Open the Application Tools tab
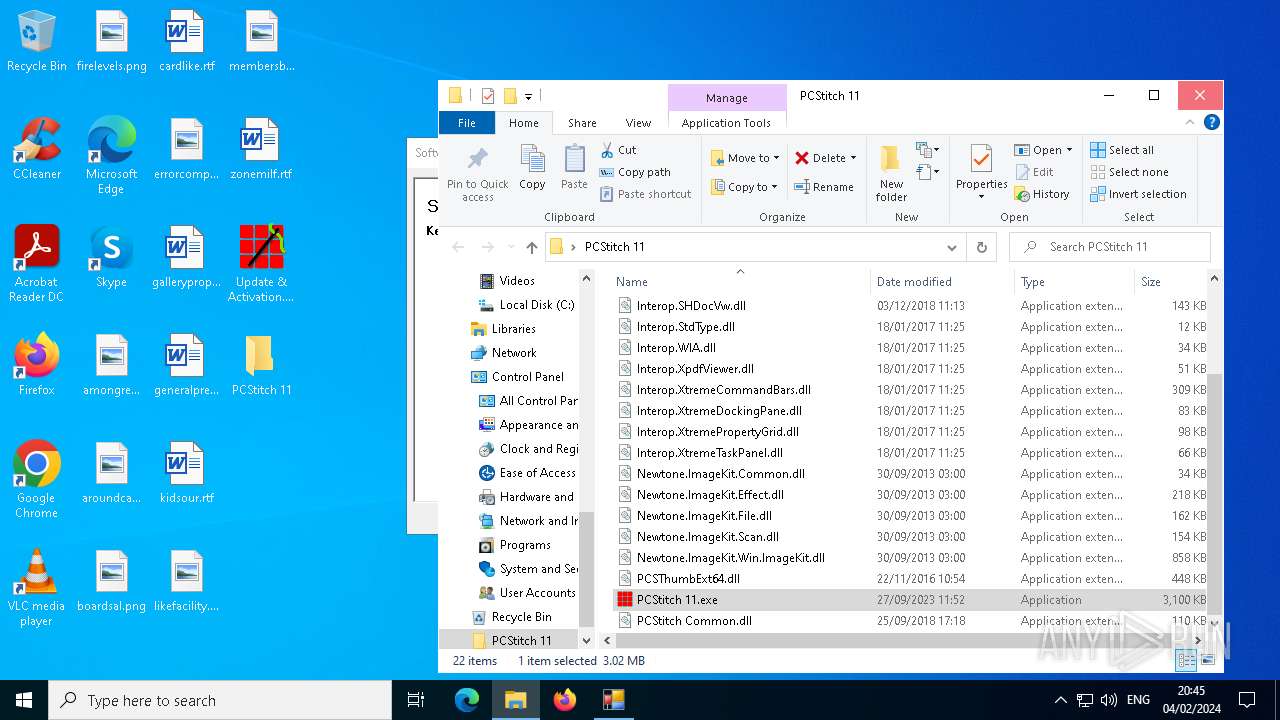The image size is (1280, 720). 726,123
